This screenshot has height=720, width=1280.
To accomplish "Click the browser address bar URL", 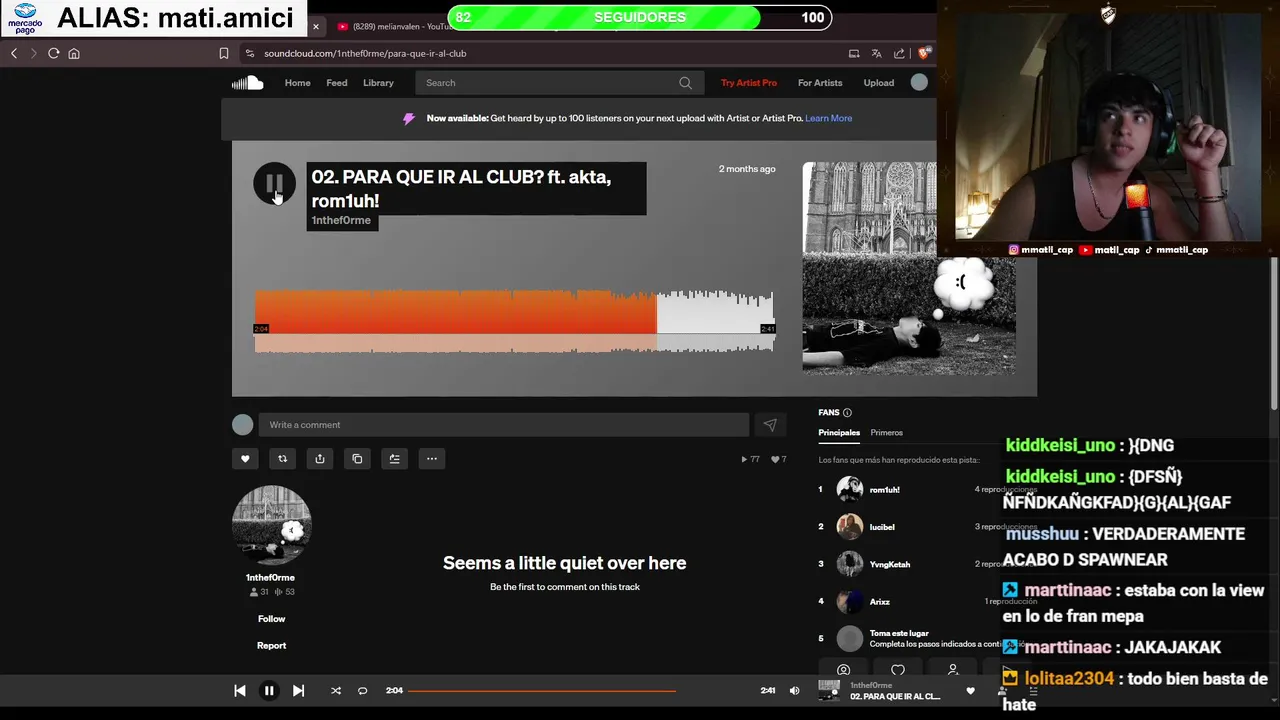I will point(365,53).
